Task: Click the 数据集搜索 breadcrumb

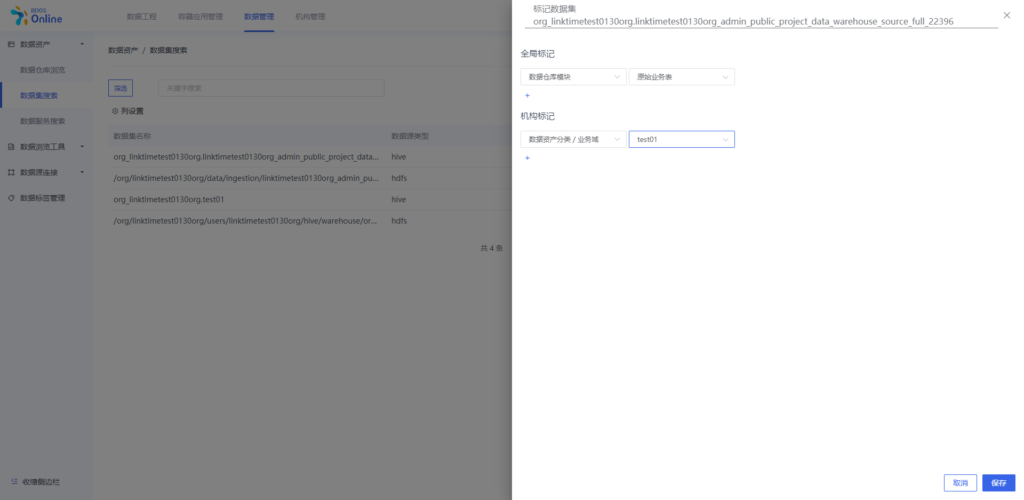Action: (168, 50)
